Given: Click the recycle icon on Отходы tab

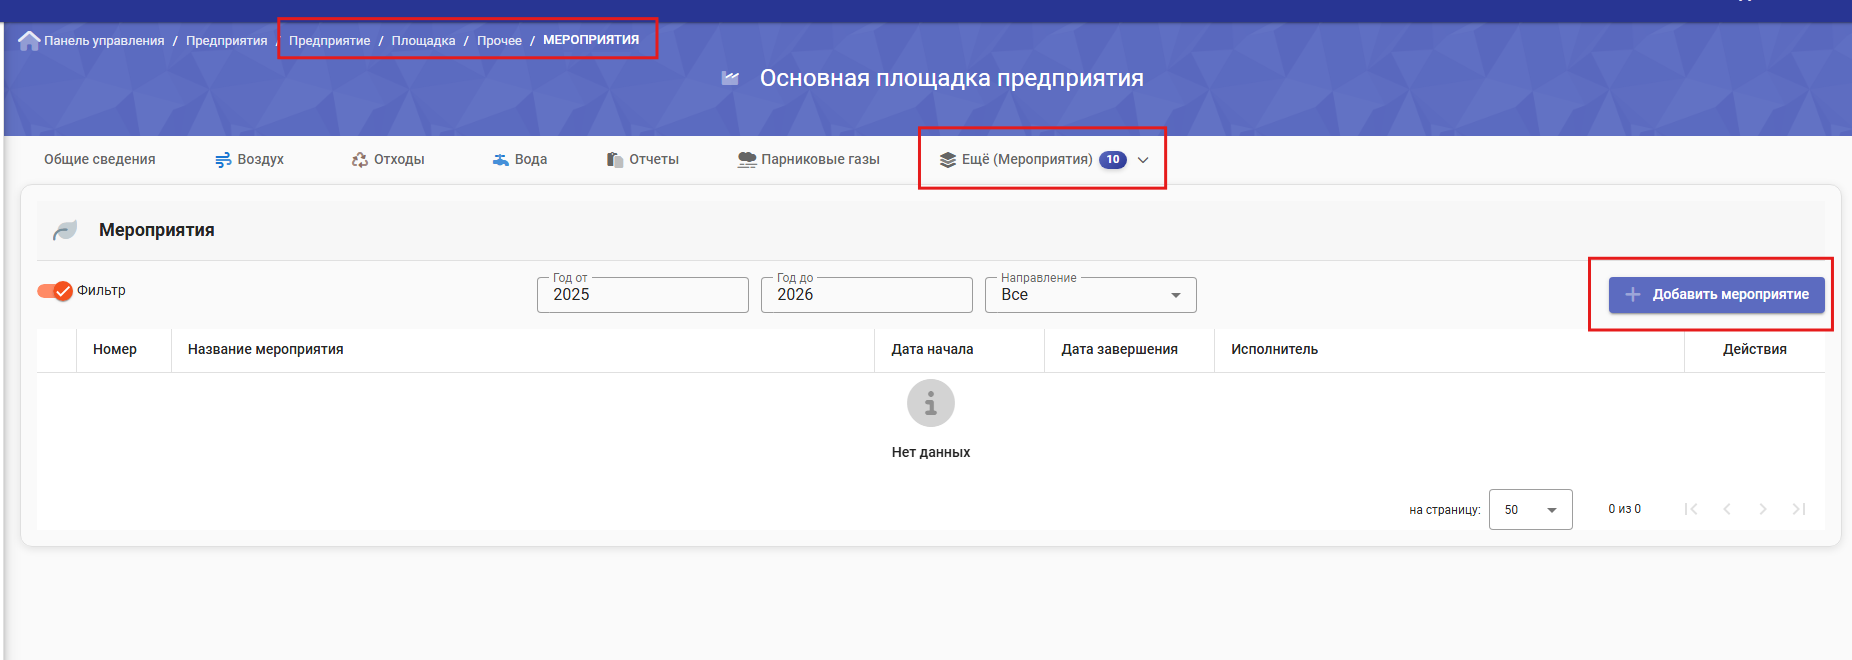Looking at the screenshot, I should 360,160.
